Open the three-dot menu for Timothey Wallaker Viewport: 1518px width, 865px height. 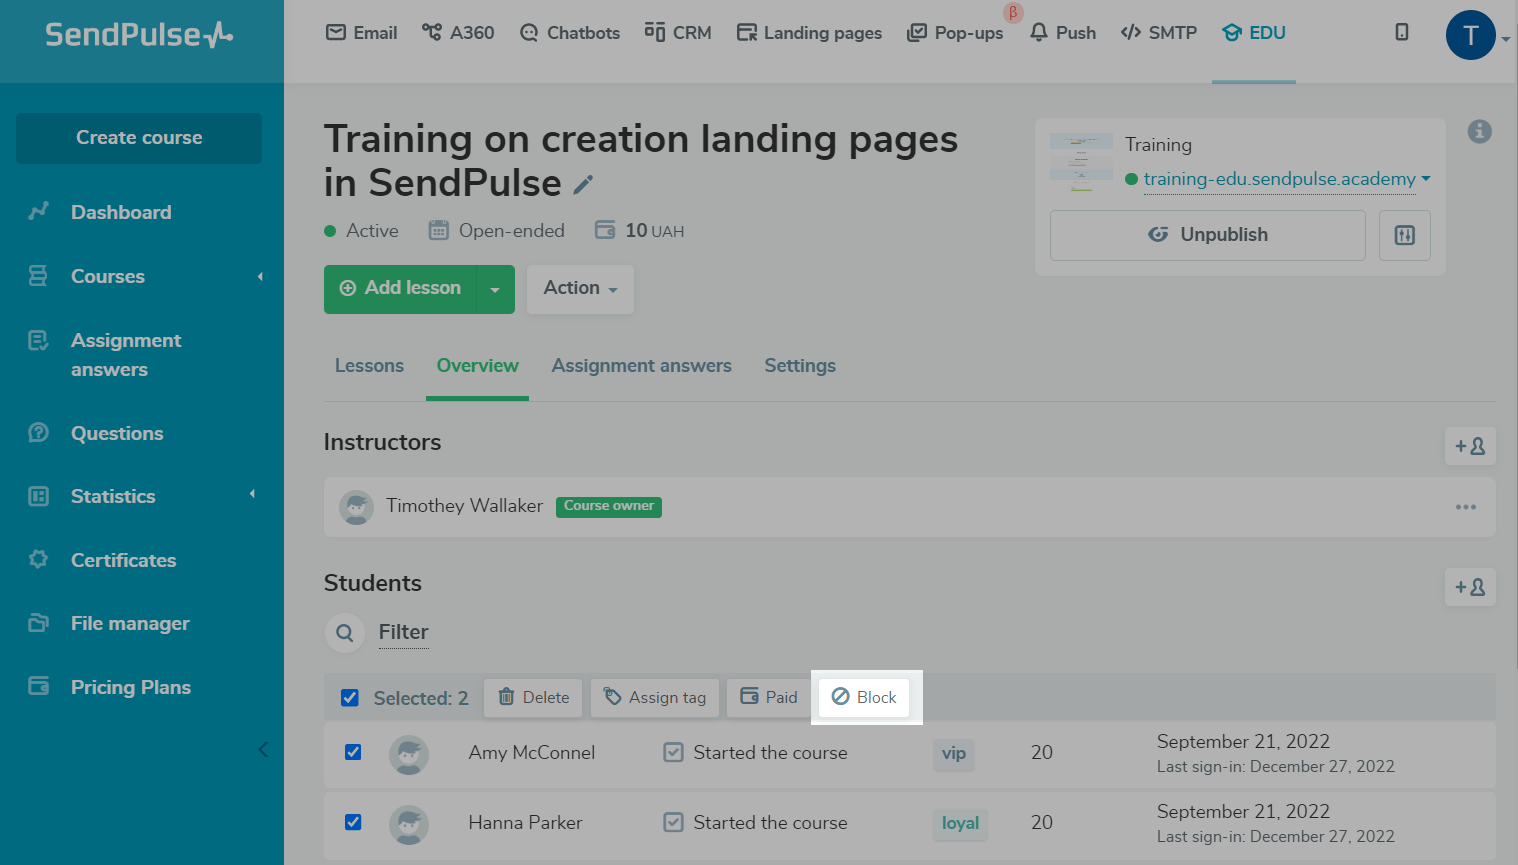tap(1465, 507)
